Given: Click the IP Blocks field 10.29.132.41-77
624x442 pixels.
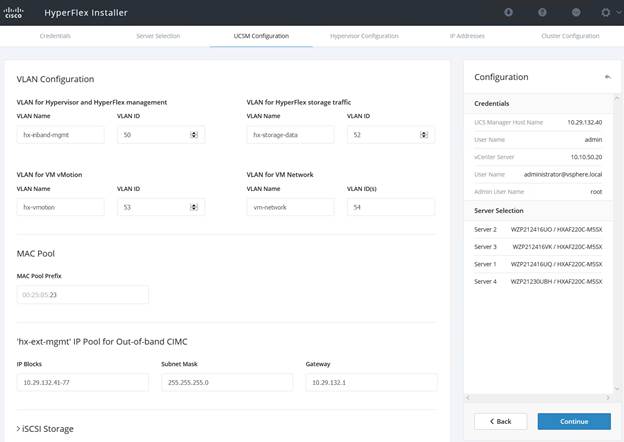Looking at the screenshot, I should (83, 382).
